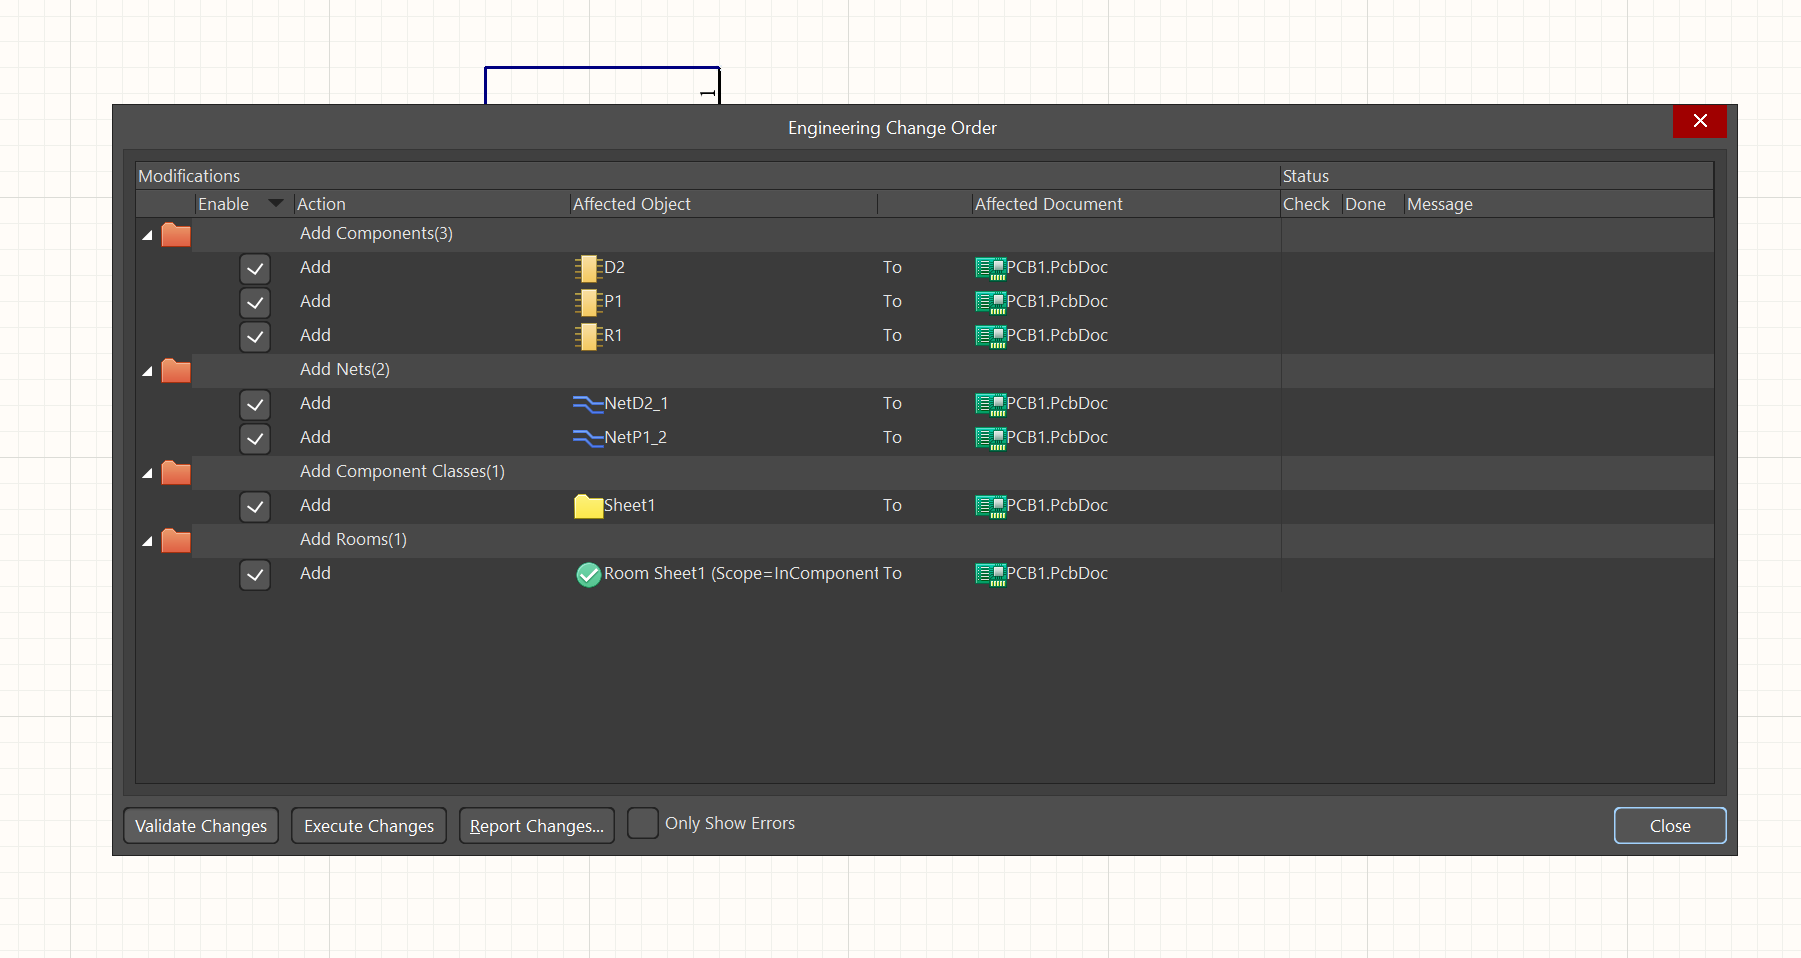Click the Message column header
The height and width of the screenshot is (958, 1801).
point(1558,204)
